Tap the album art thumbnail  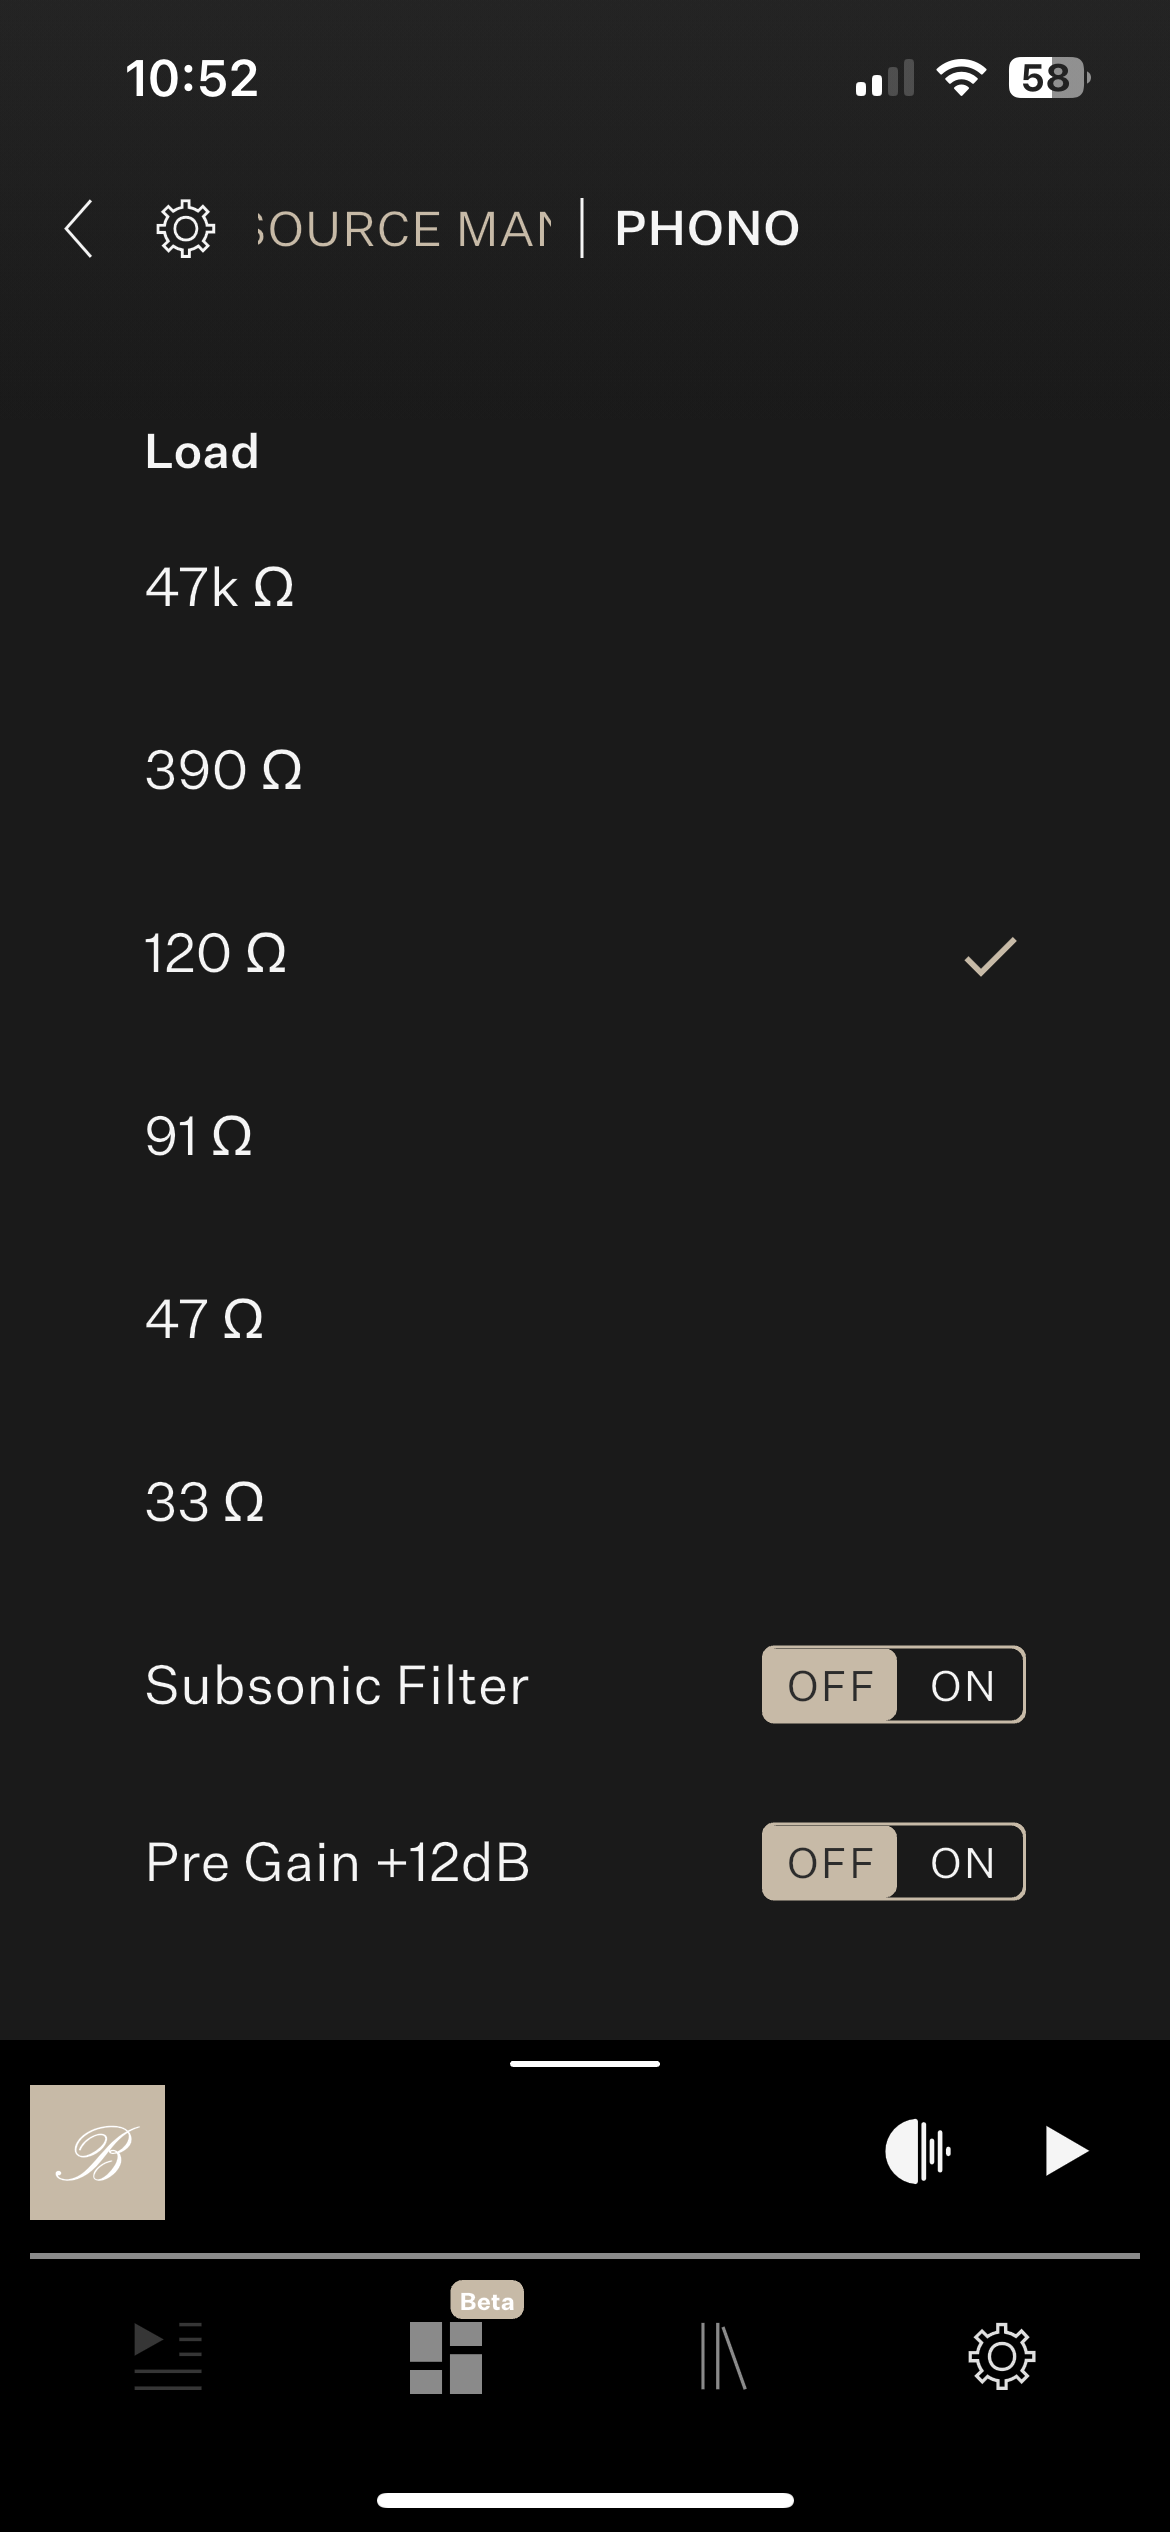pyautogui.click(x=98, y=2152)
